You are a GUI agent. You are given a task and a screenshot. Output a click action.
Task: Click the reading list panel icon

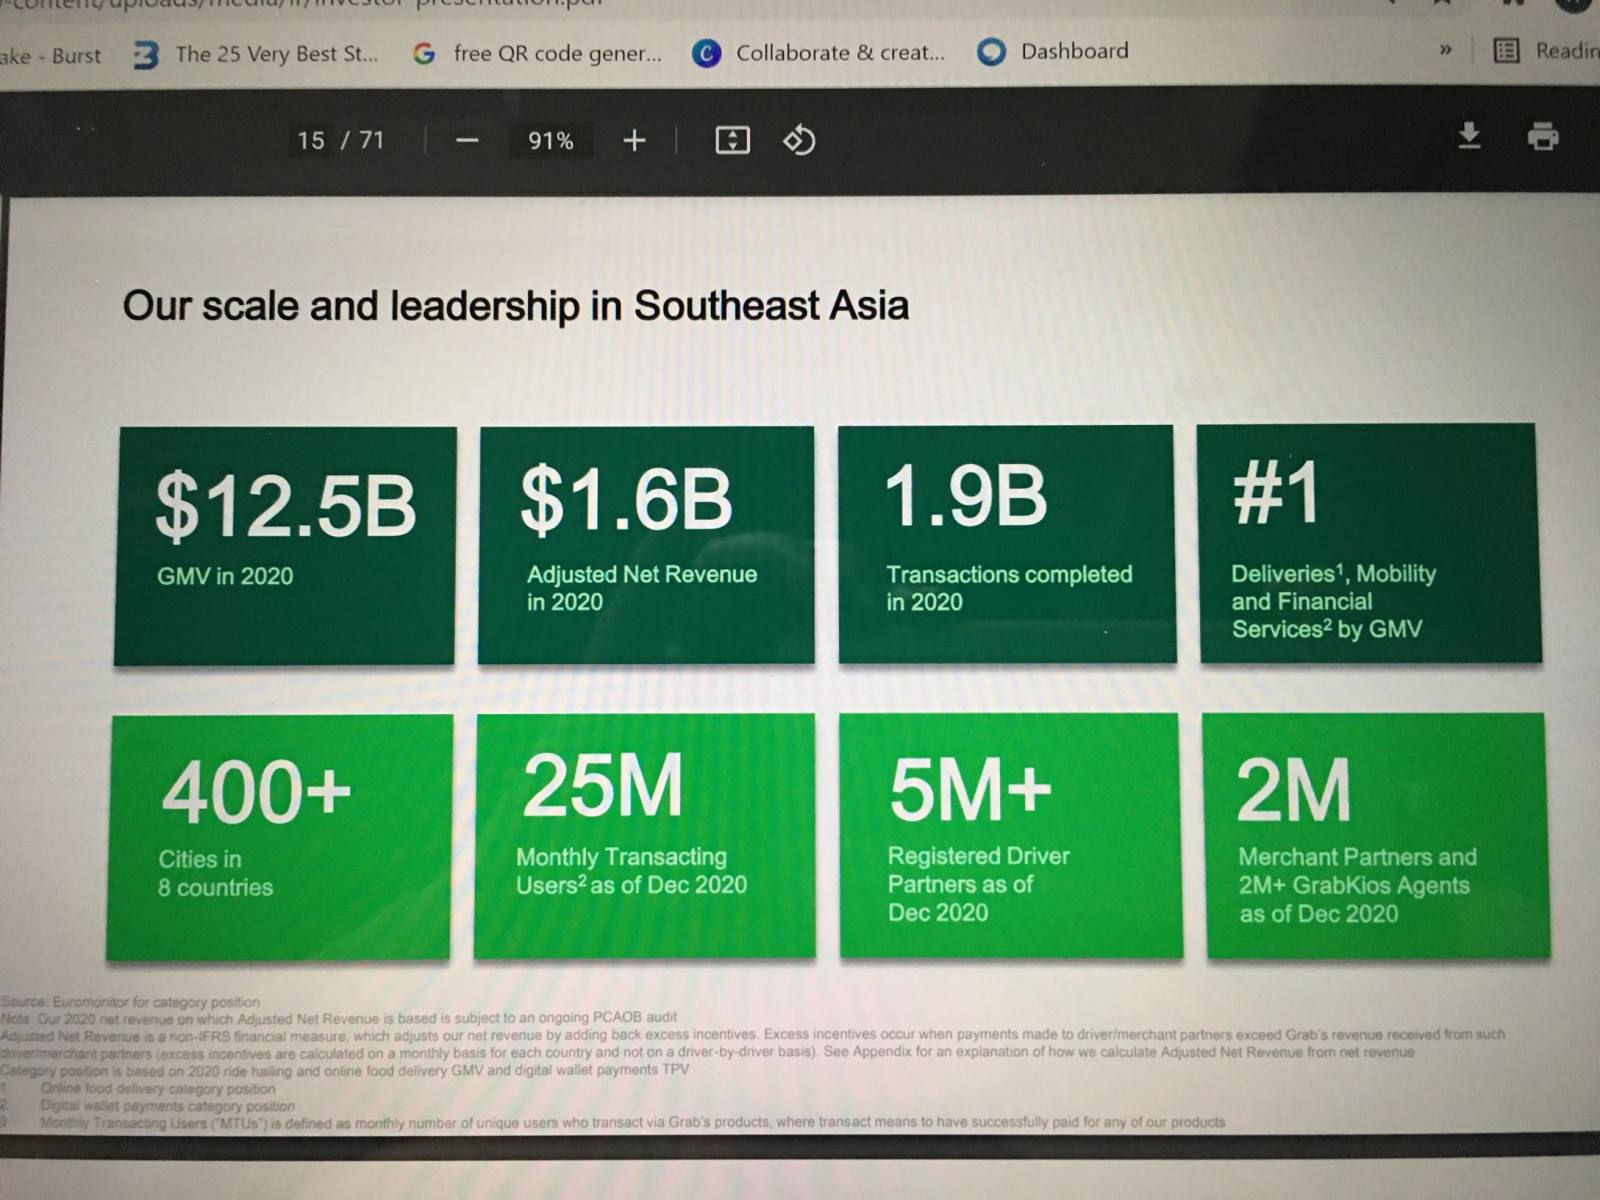coord(1506,50)
